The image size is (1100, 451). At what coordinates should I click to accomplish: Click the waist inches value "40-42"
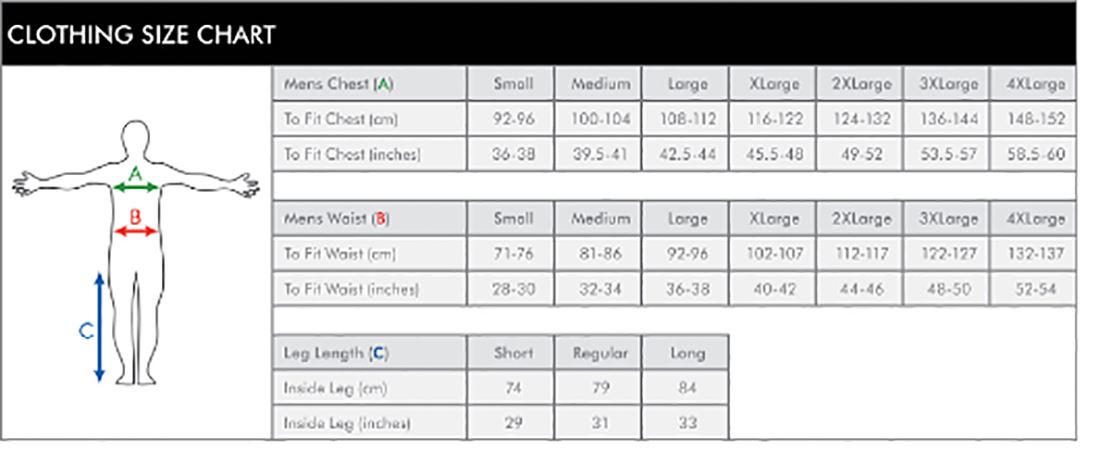coord(774,289)
